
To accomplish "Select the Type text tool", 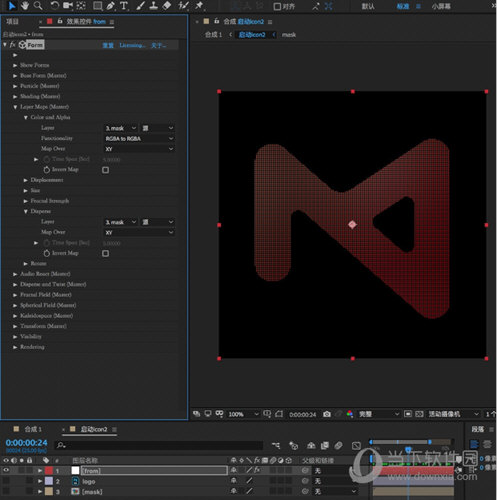I will 124,6.
